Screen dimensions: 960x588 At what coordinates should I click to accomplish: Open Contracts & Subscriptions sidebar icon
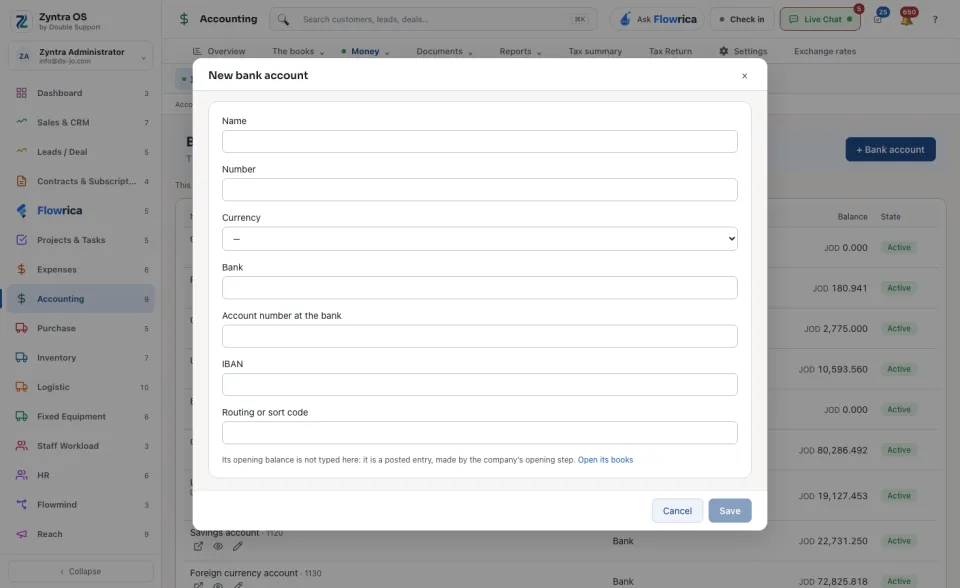click(21, 181)
